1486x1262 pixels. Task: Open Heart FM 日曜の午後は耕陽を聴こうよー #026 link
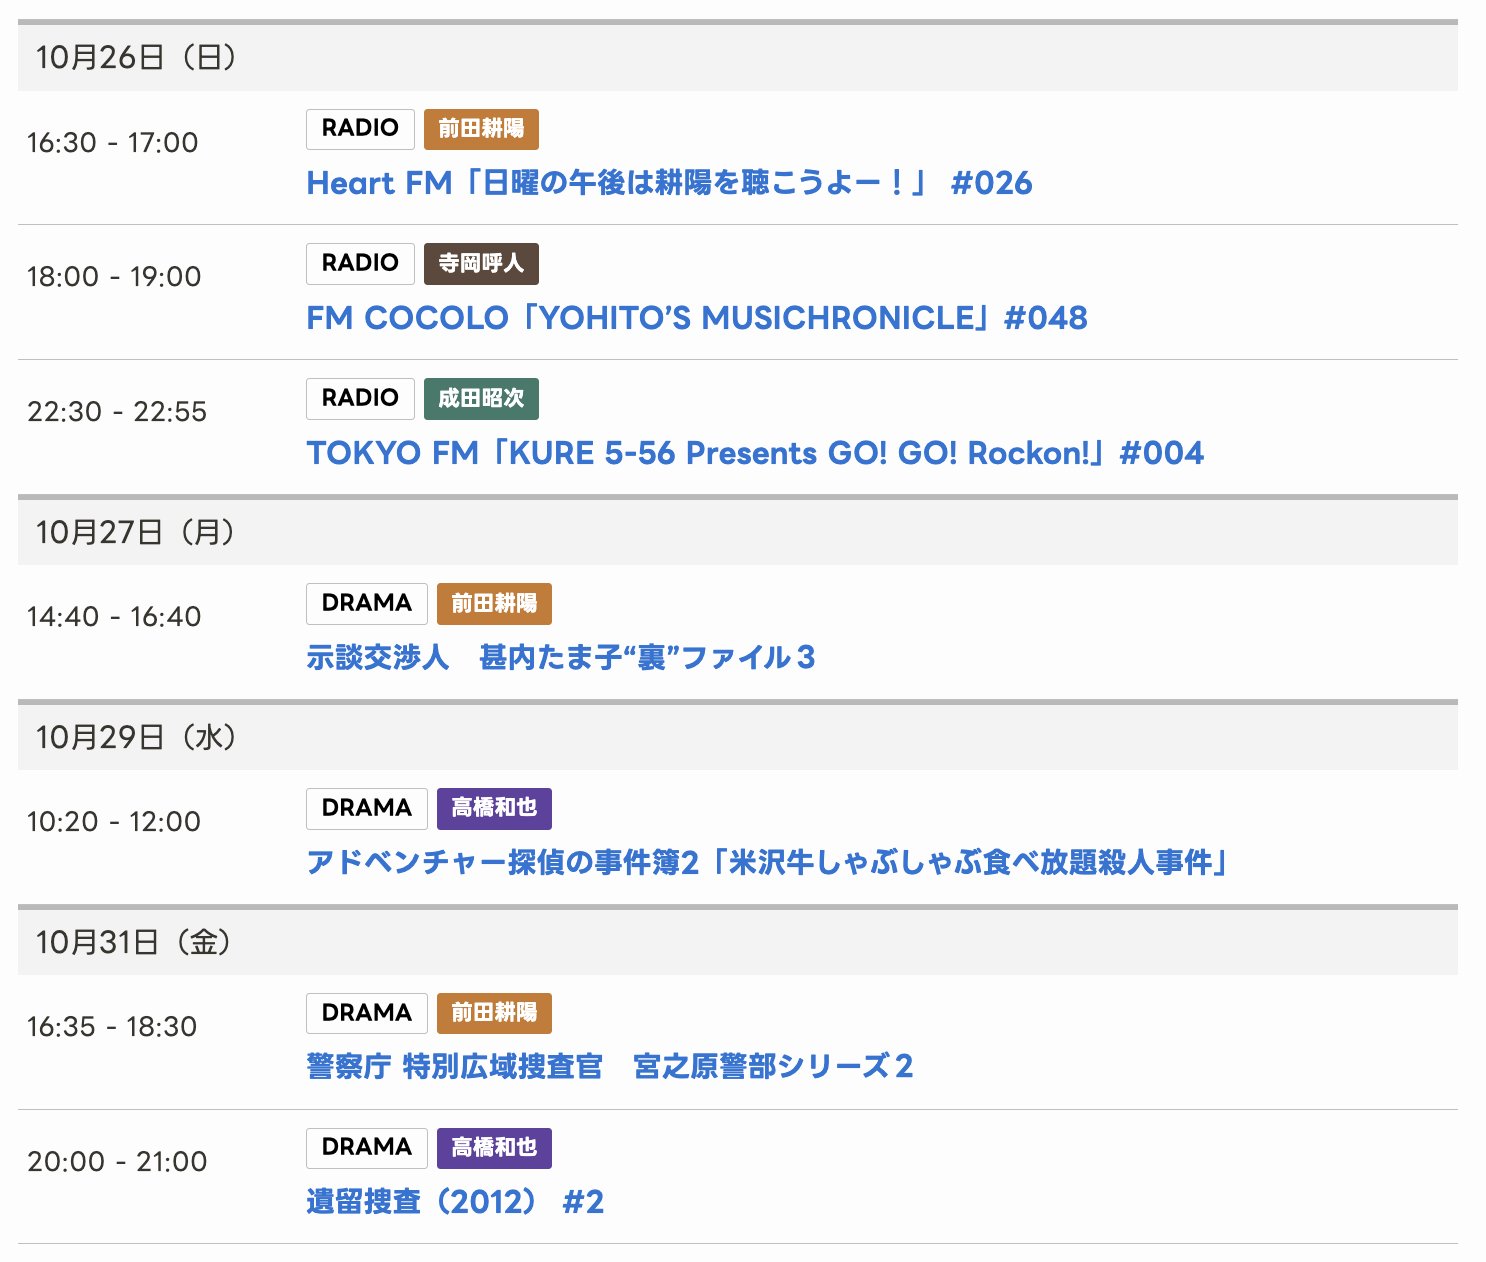point(668,183)
